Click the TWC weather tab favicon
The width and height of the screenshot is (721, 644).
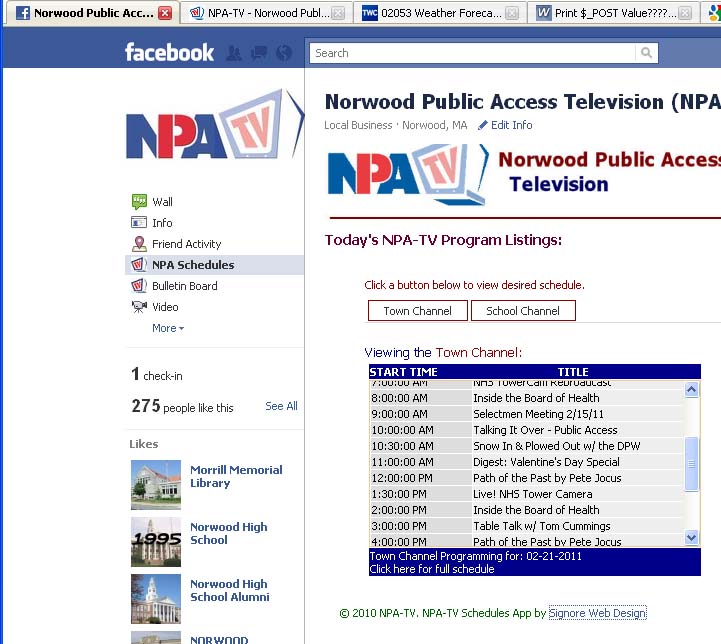coord(370,13)
